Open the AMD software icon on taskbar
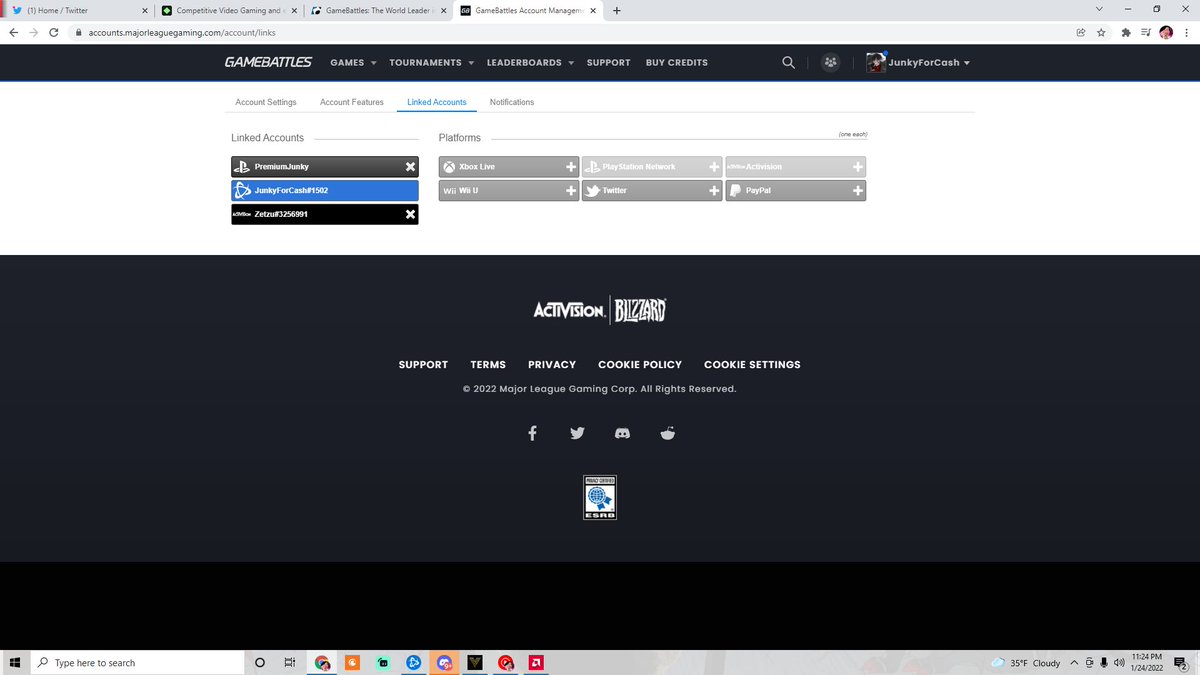 click(537, 662)
